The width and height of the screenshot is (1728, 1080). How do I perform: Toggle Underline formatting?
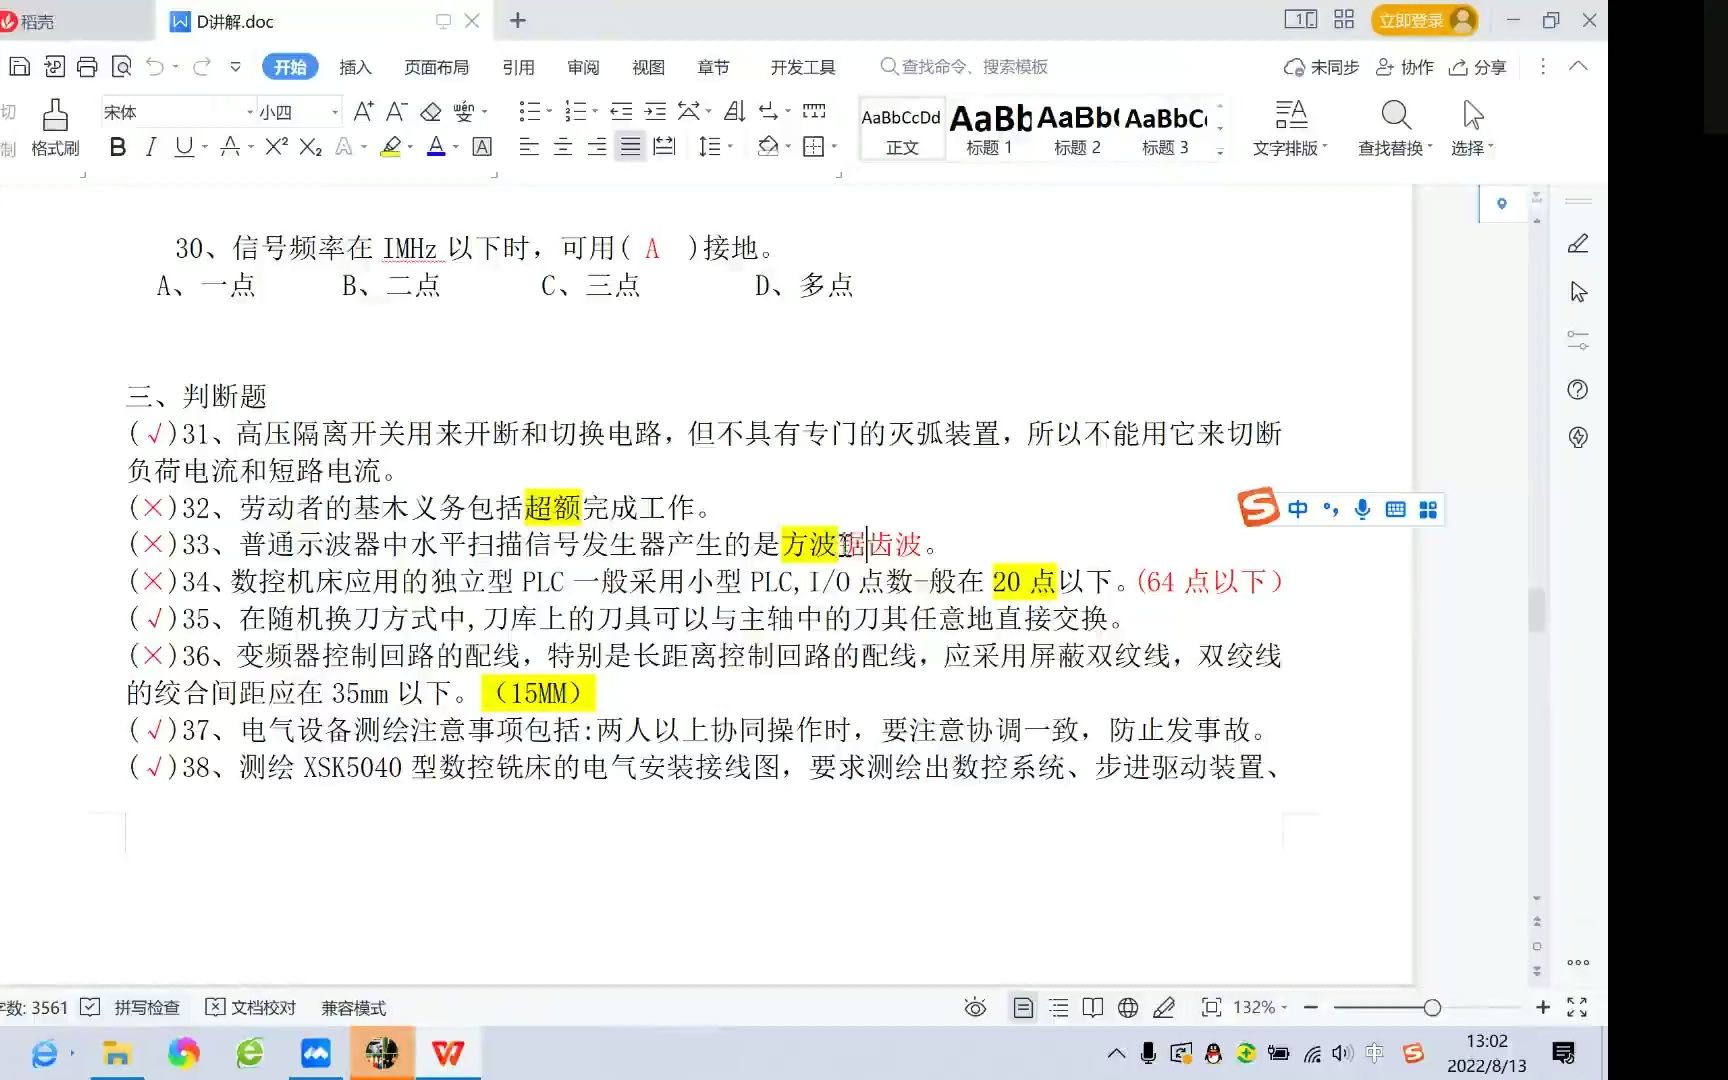coord(184,147)
